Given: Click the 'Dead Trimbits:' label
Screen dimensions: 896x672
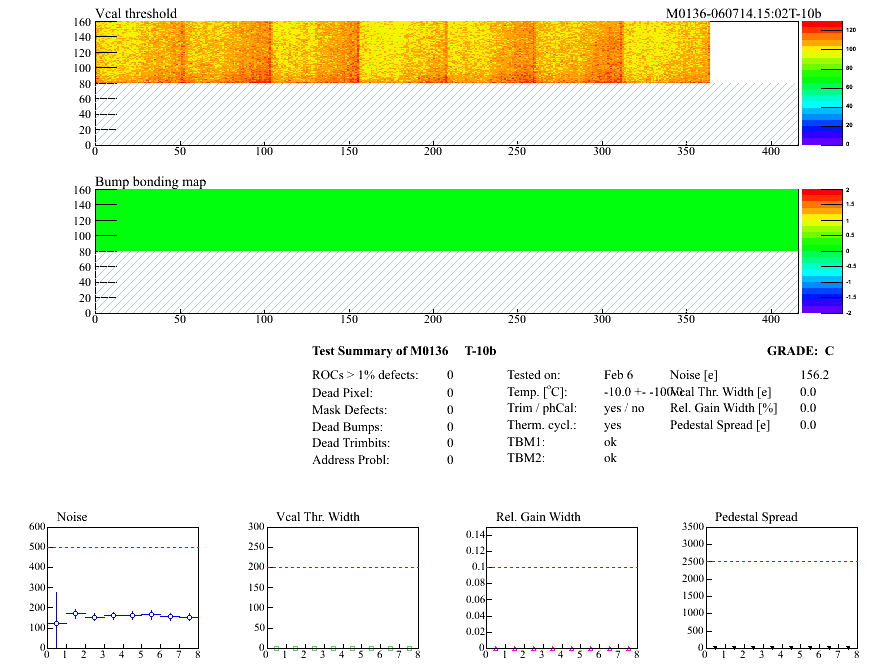Looking at the screenshot, I should click(x=351, y=443).
